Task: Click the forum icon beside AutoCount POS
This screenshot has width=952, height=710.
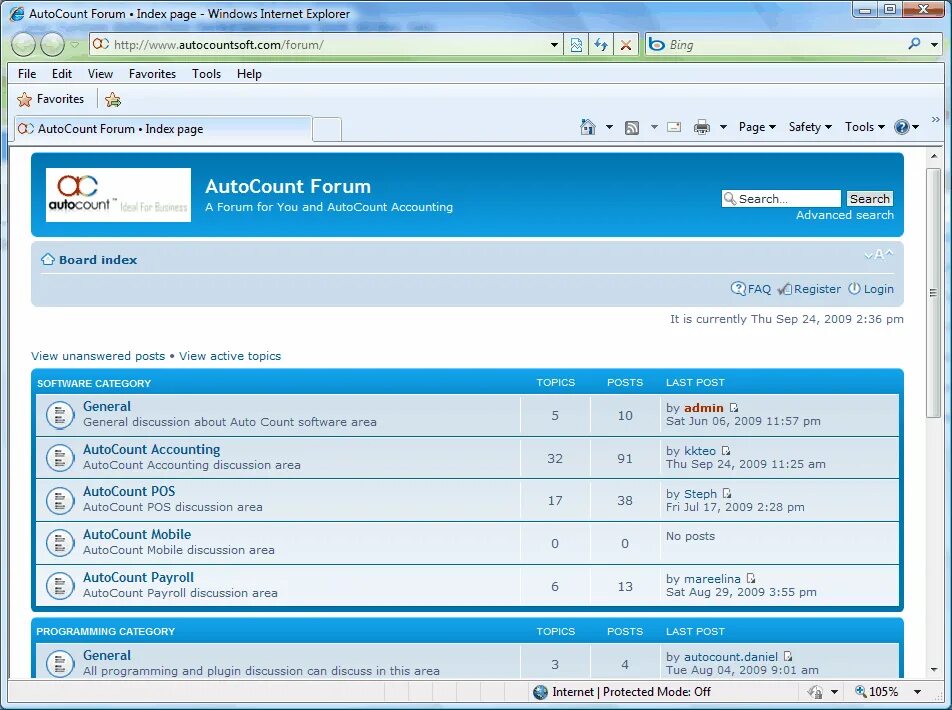Action: pyautogui.click(x=60, y=501)
